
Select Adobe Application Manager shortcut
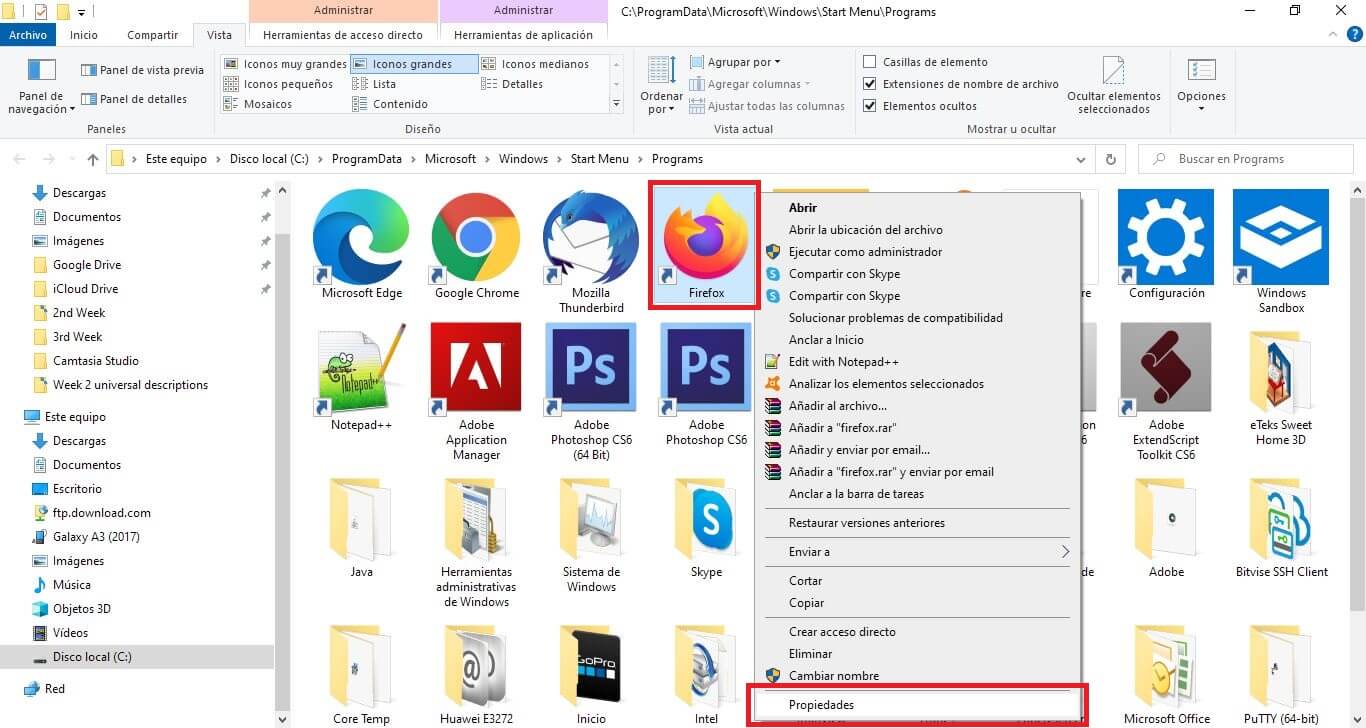[x=476, y=369]
